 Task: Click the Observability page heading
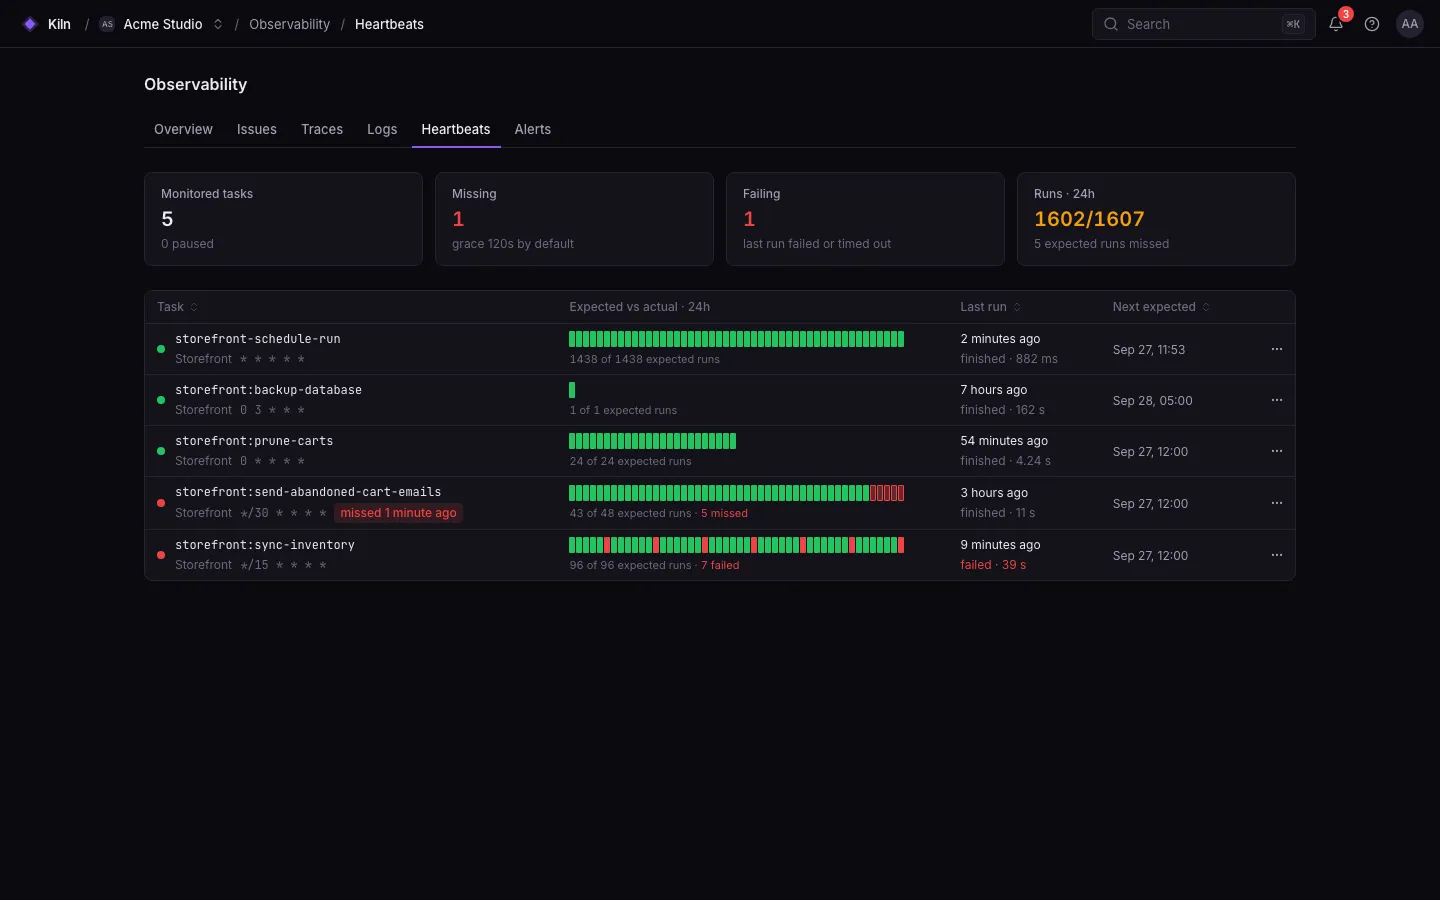(x=195, y=84)
